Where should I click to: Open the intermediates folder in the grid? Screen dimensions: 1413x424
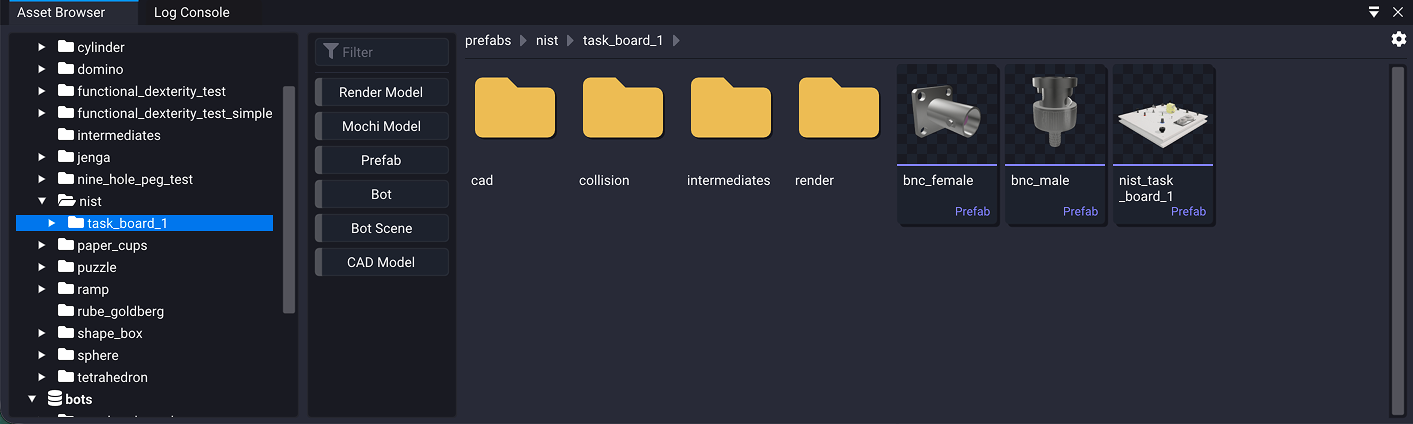(x=731, y=107)
